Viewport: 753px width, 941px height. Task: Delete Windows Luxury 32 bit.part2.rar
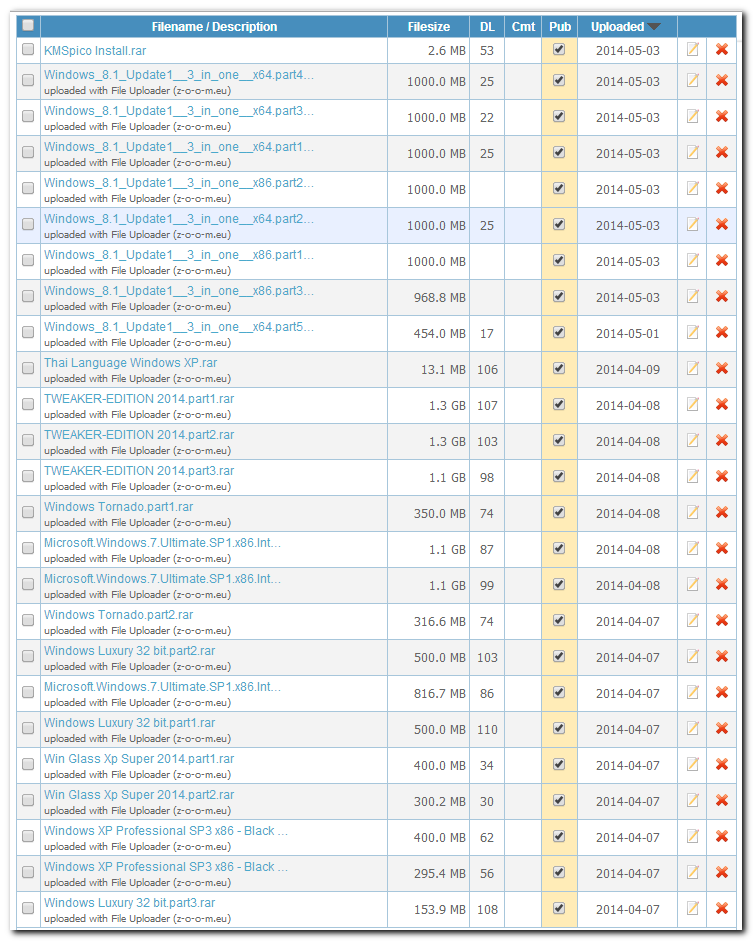pyautogui.click(x=722, y=657)
